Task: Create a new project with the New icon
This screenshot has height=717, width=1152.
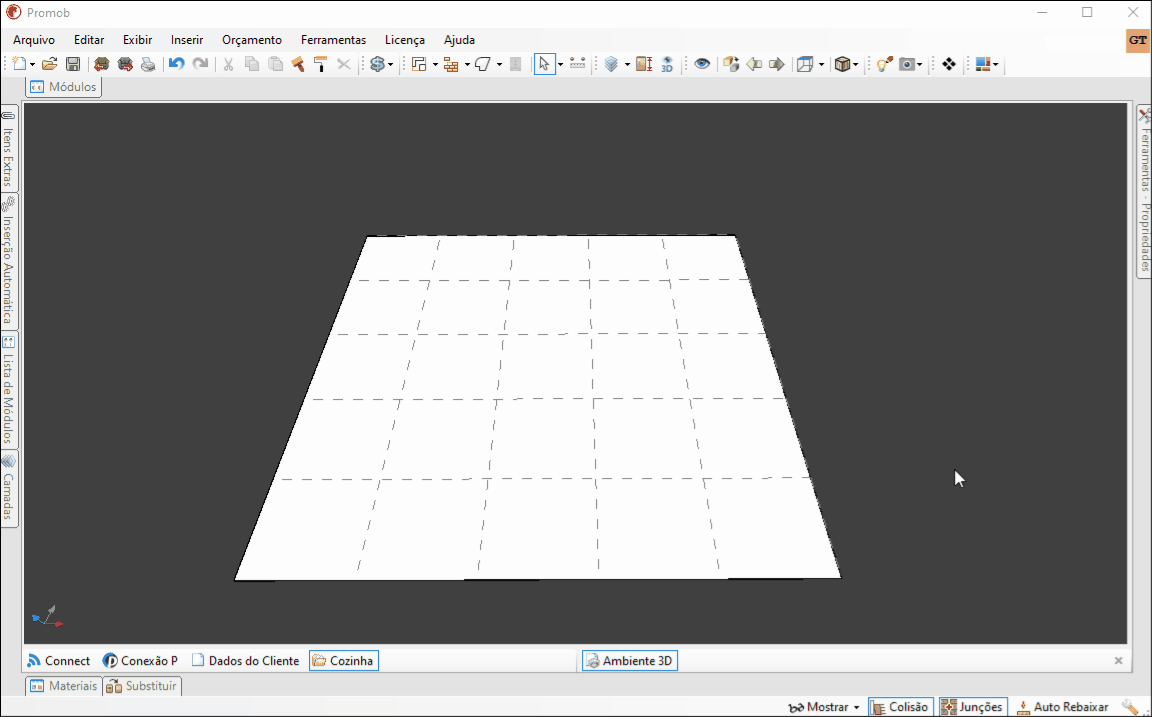Action: click(21, 64)
